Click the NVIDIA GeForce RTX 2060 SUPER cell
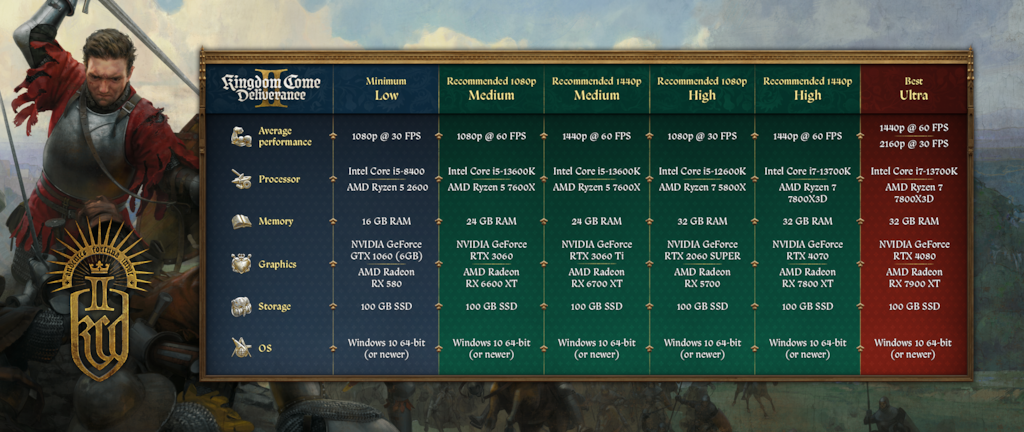Image resolution: width=1024 pixels, height=432 pixels. [702, 251]
